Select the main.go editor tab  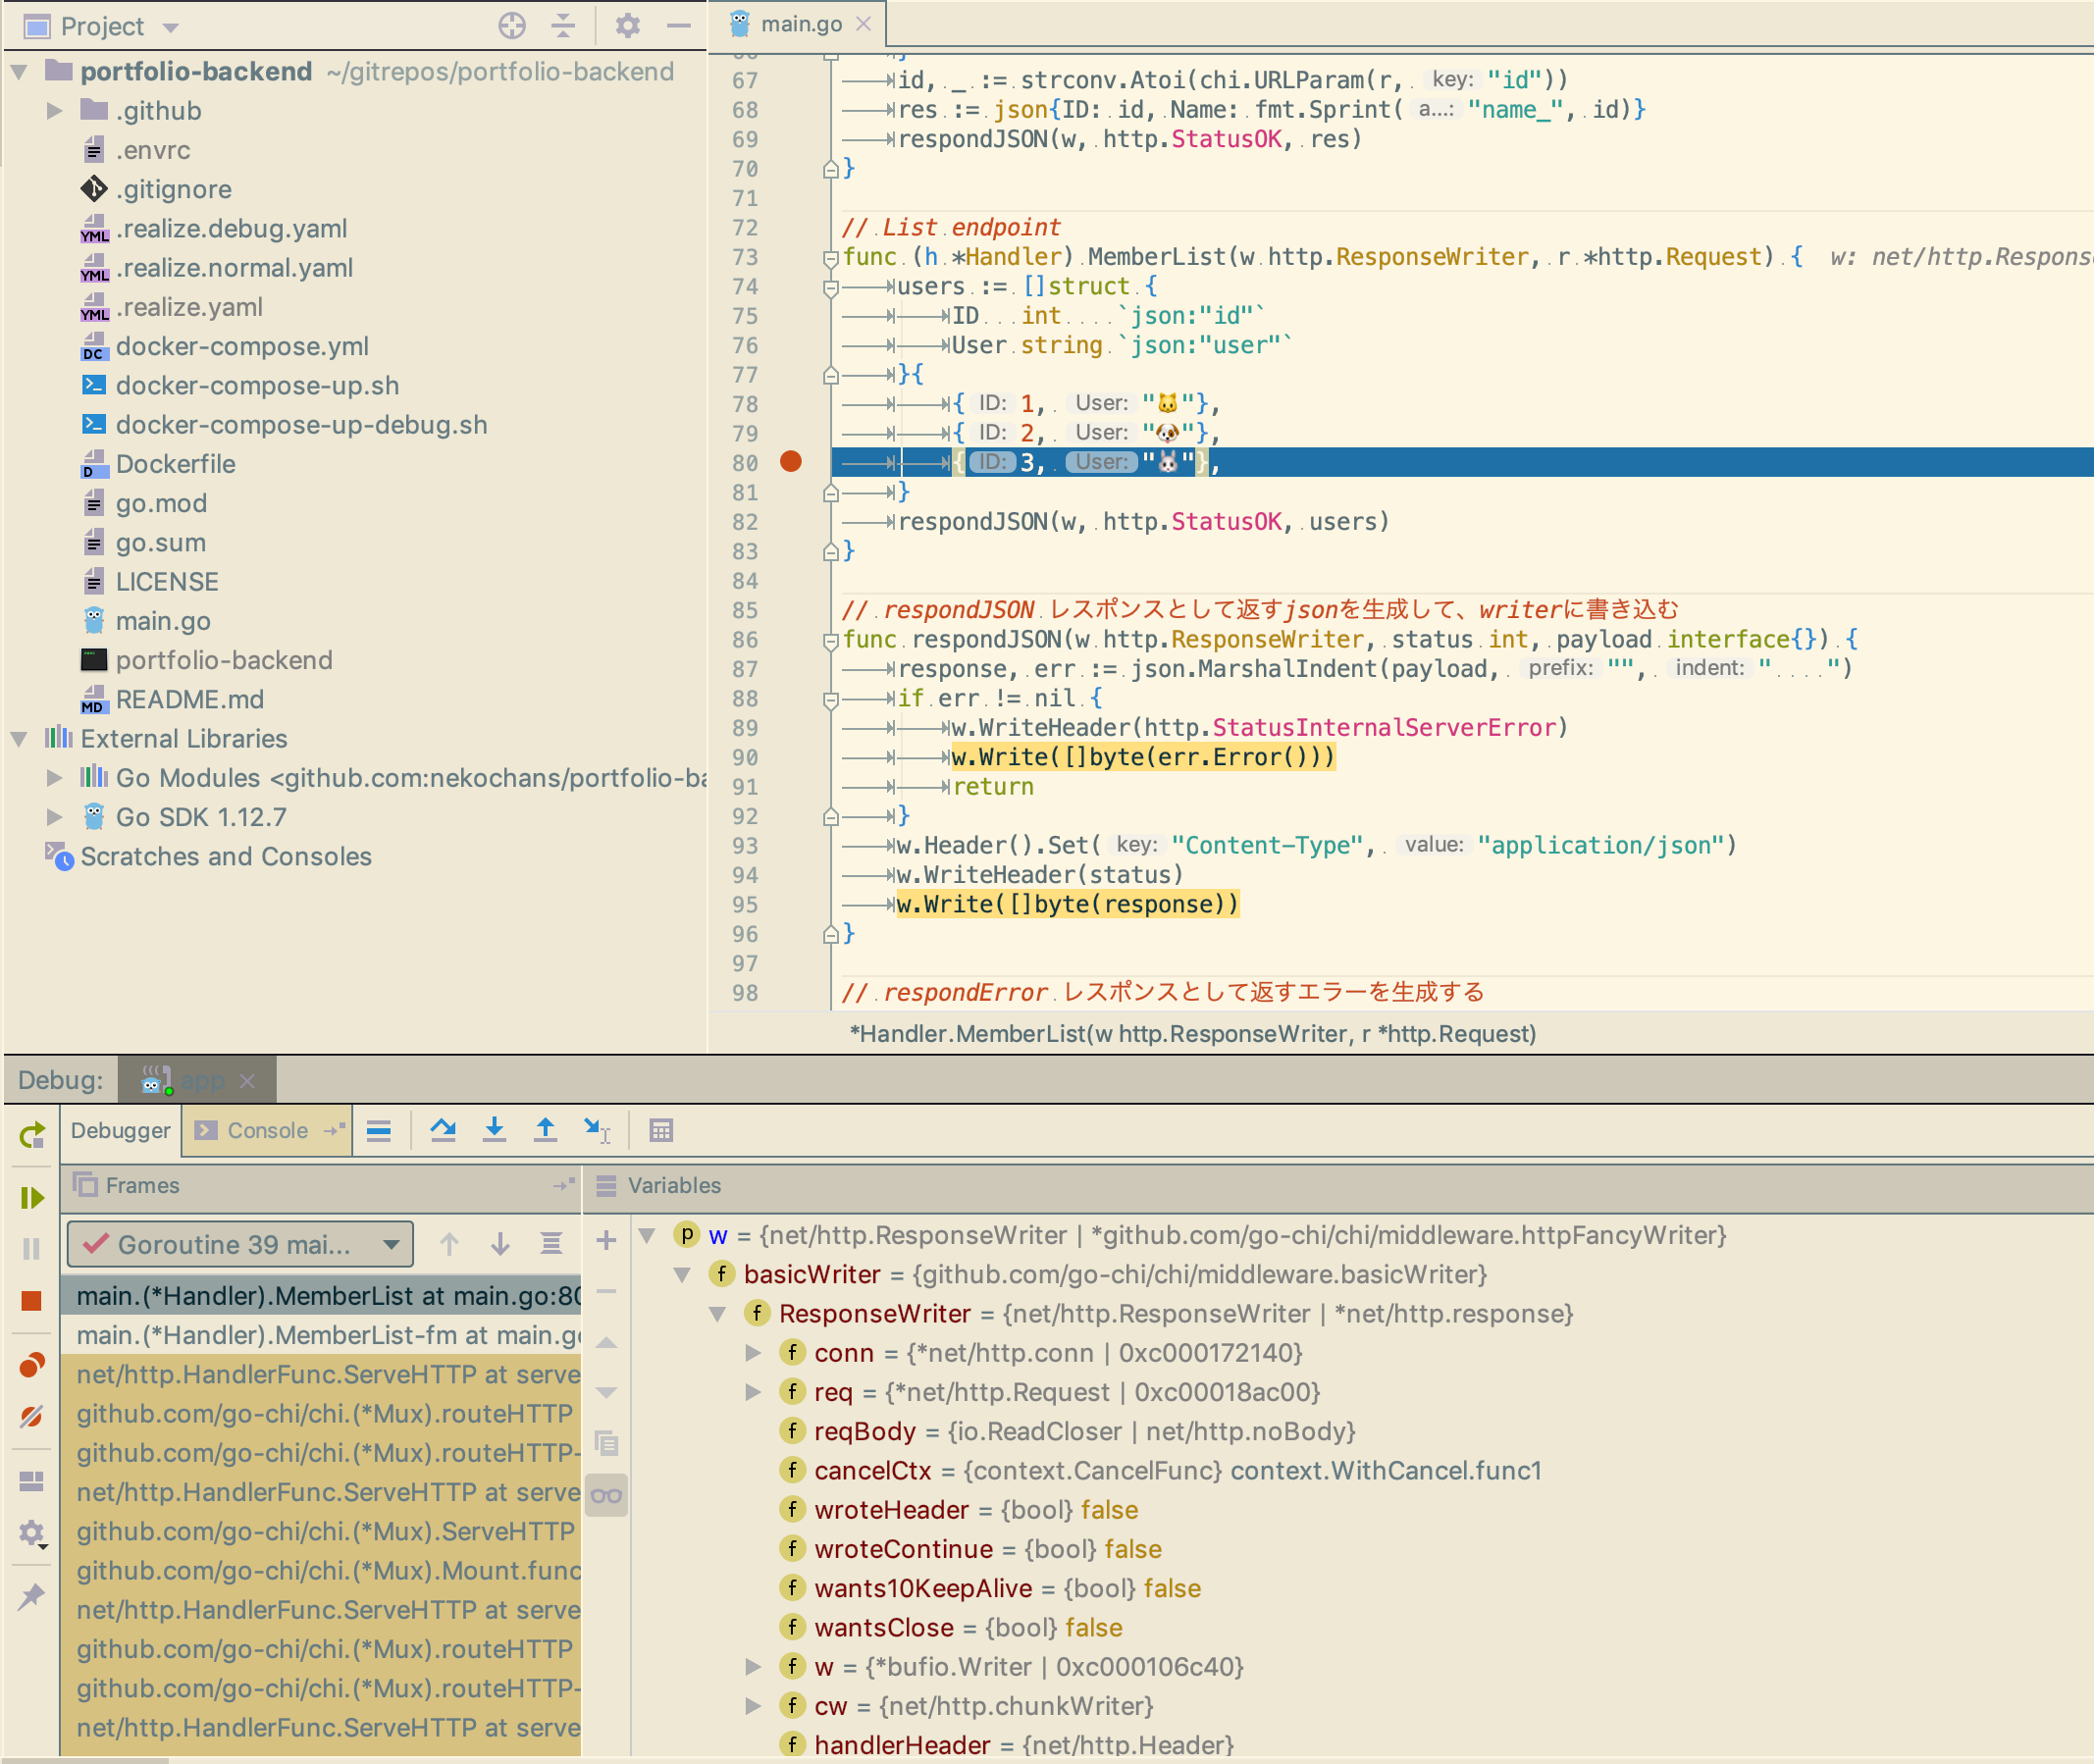(800, 24)
